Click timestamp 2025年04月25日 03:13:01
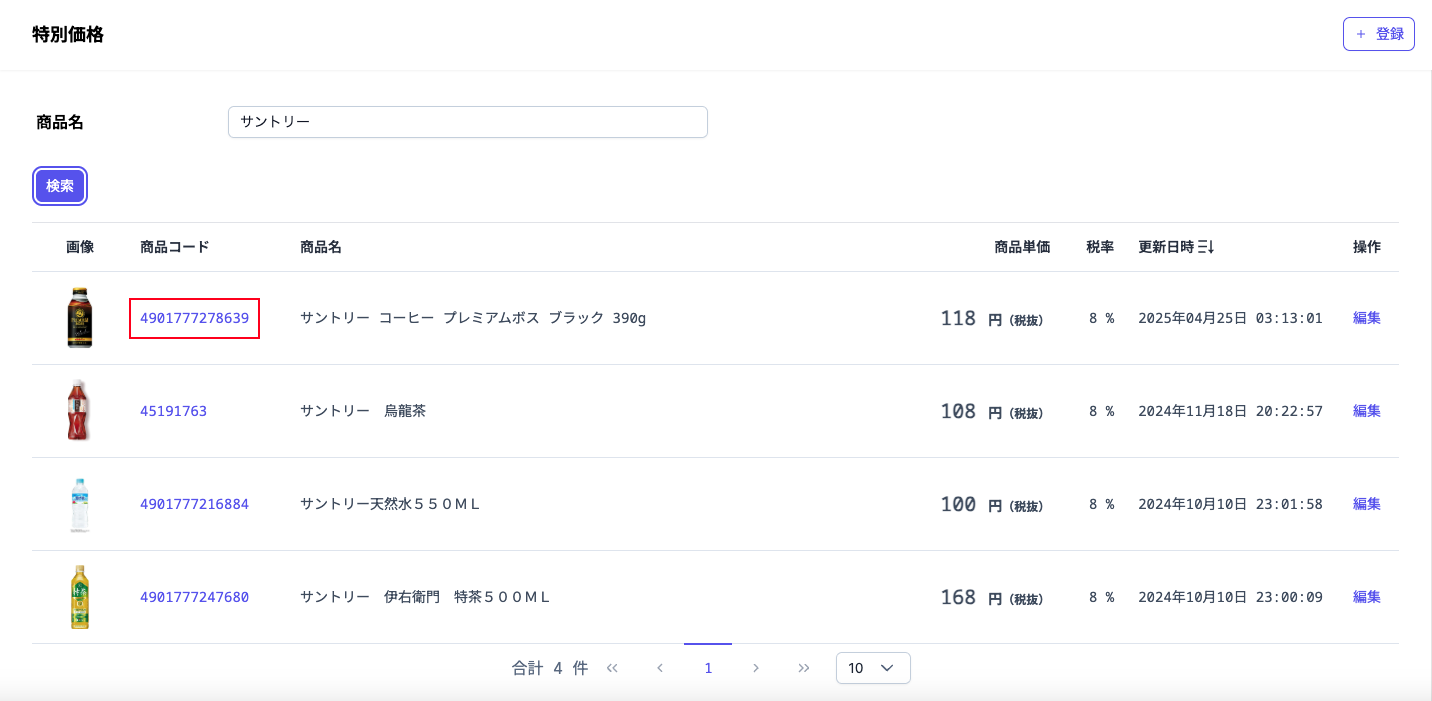 (x=1230, y=318)
